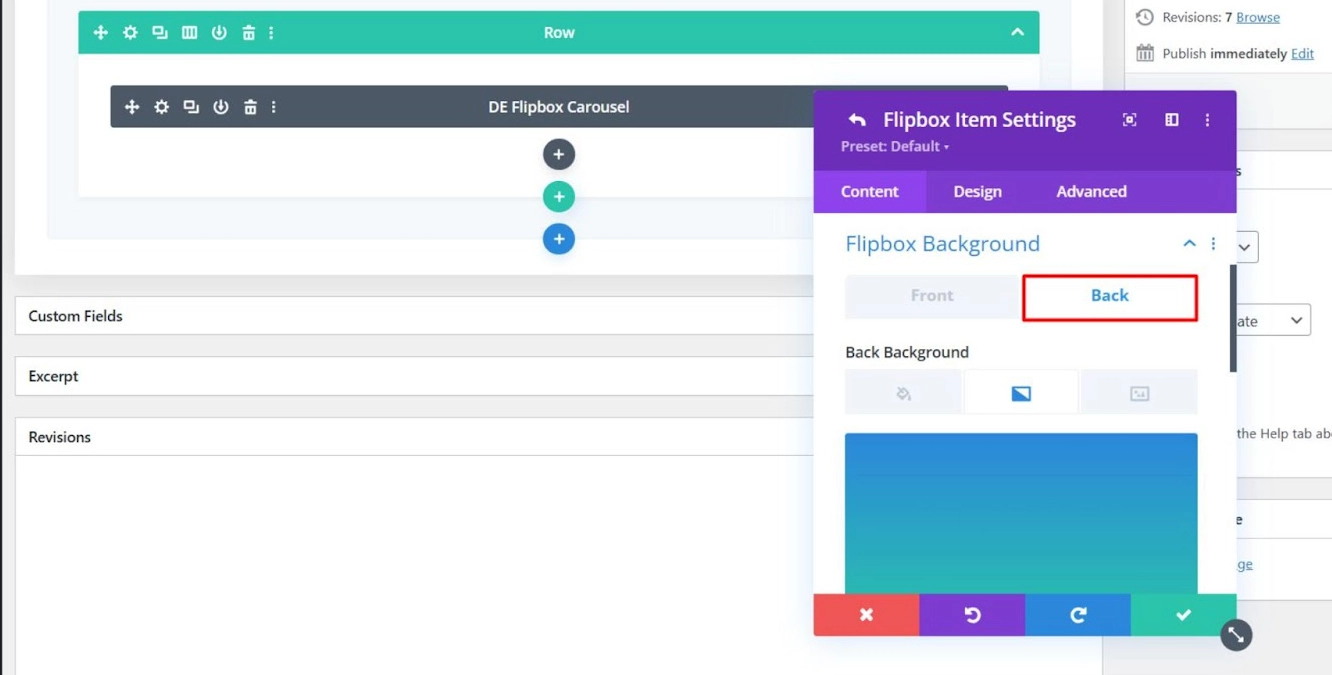Click the Flipbox Item Settings title
The image size is (1332, 675).
979,120
